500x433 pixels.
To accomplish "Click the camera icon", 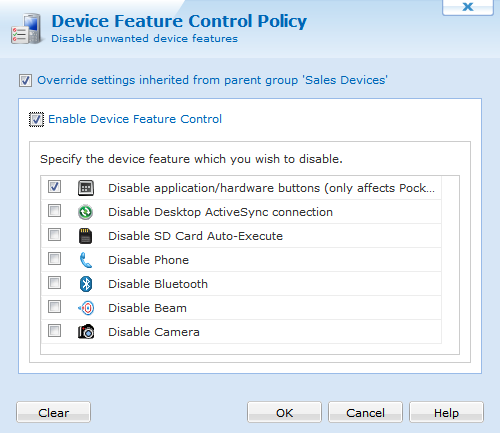I will coord(86,332).
